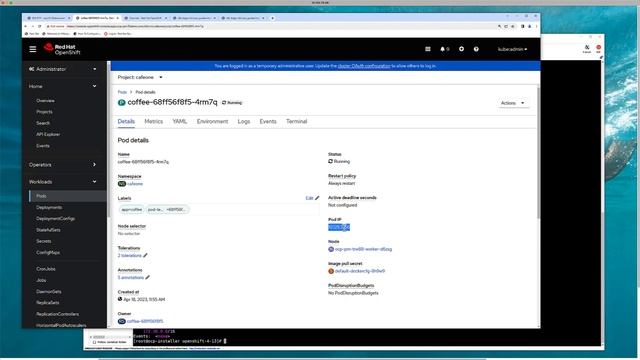
Task: Switch to the Terminal tab
Action: [x=296, y=122]
